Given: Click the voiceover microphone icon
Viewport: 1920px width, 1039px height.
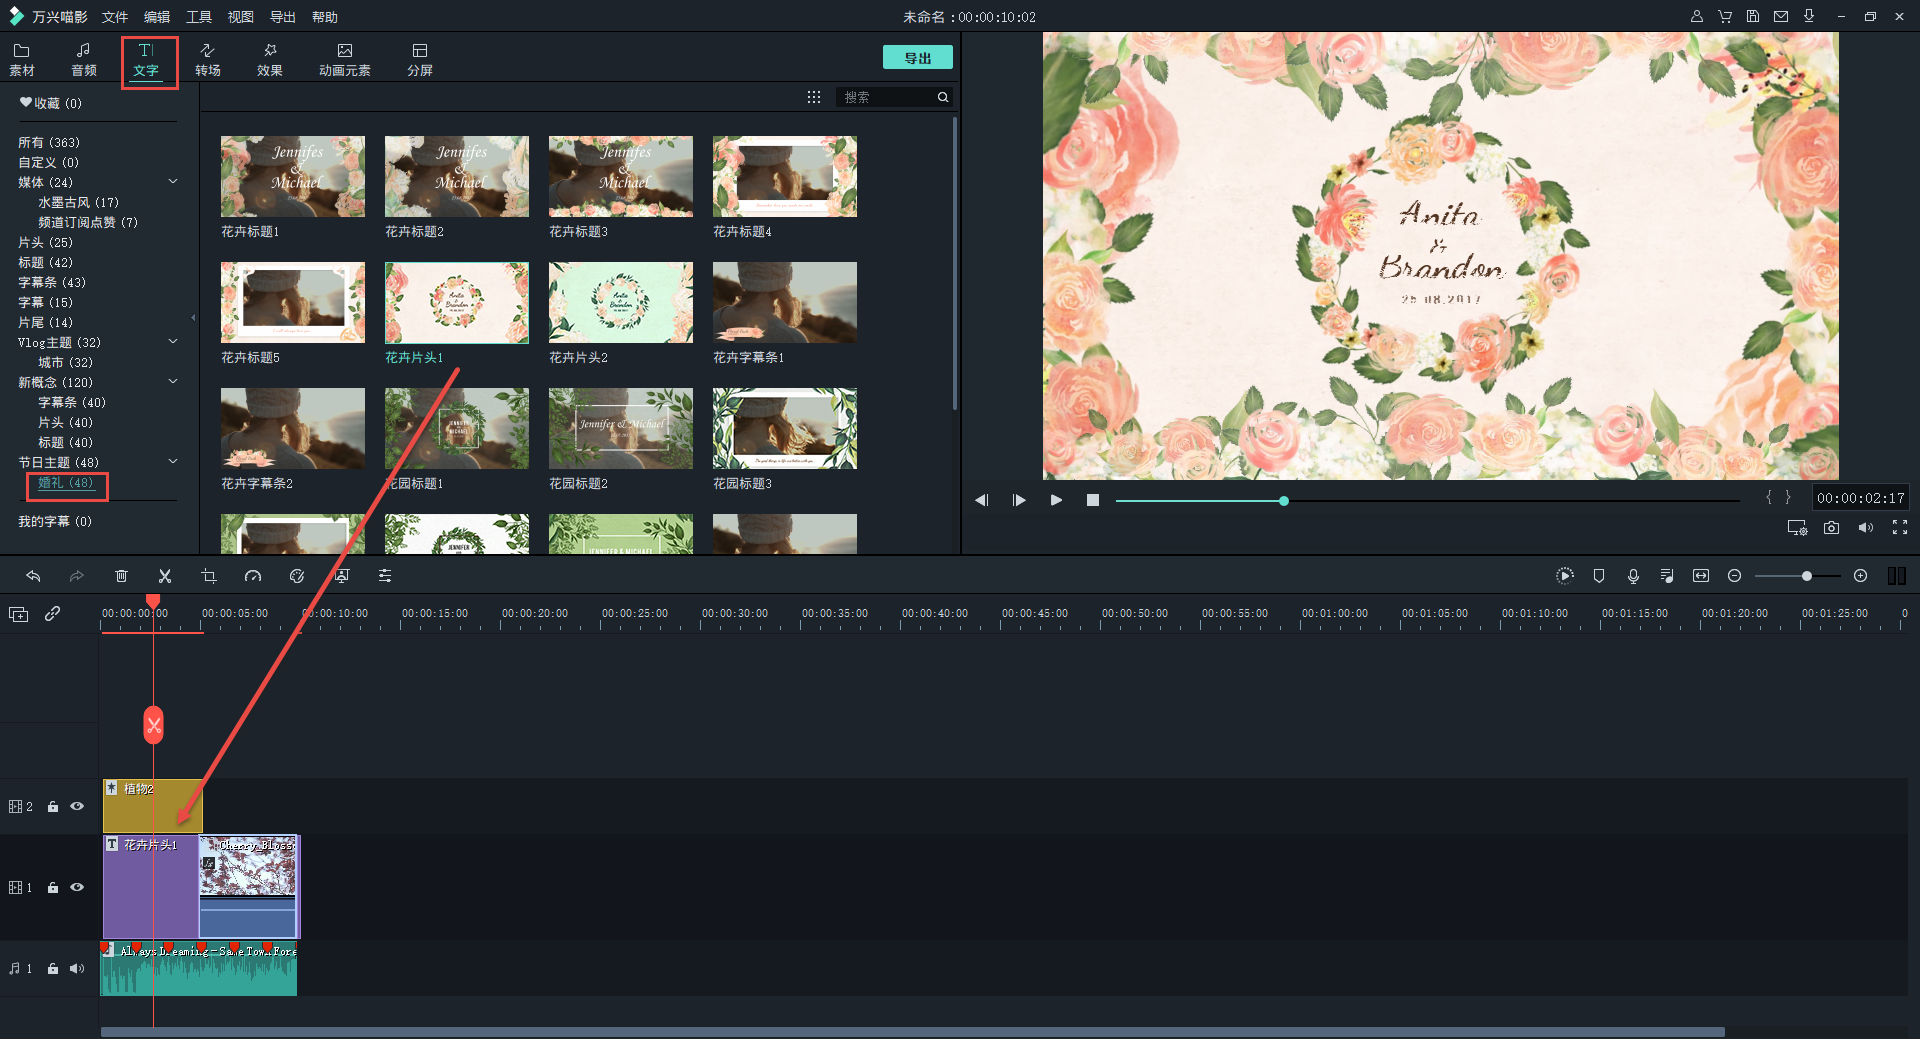Looking at the screenshot, I should 1633,576.
